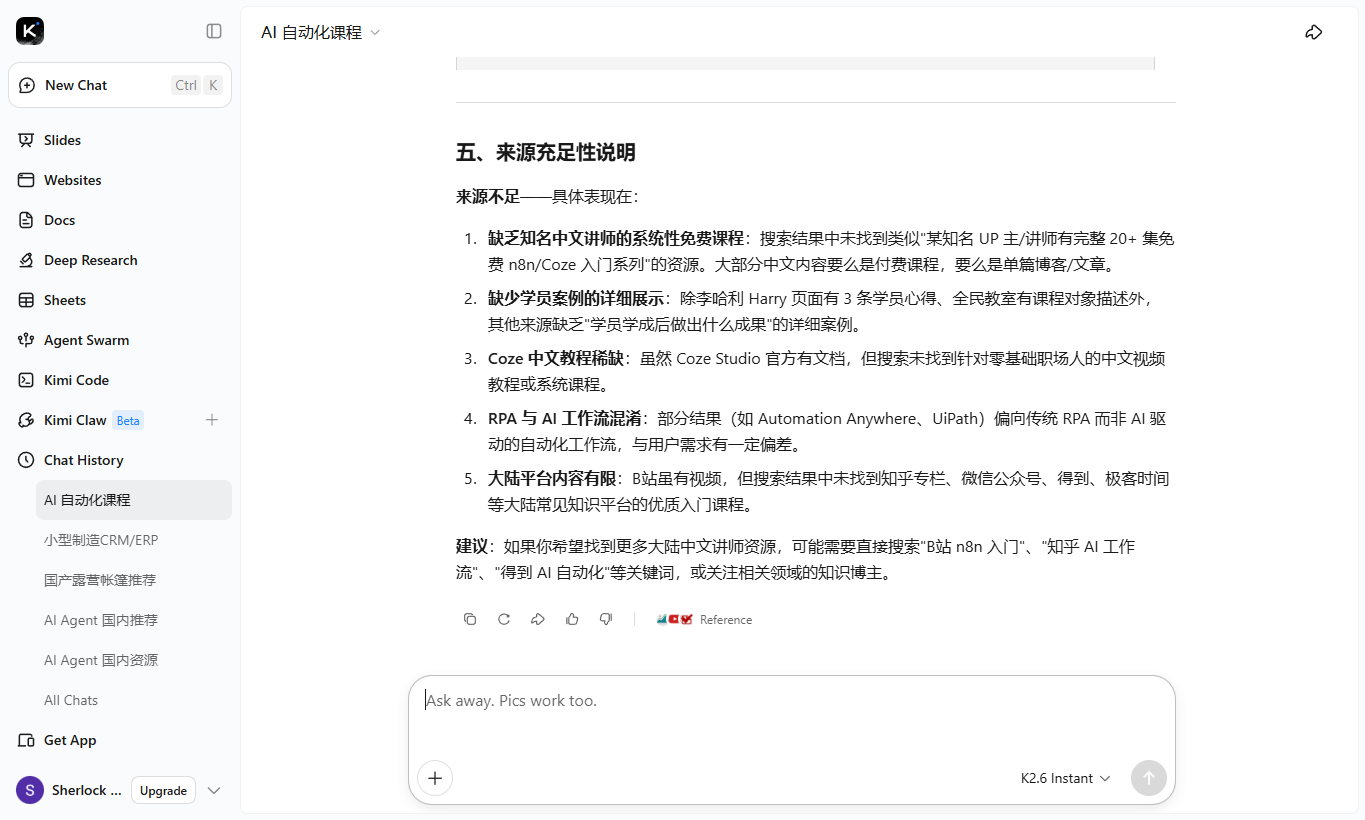The height and width of the screenshot is (820, 1365).
Task: Click the Websites icon in sidebar
Action: coord(26,180)
